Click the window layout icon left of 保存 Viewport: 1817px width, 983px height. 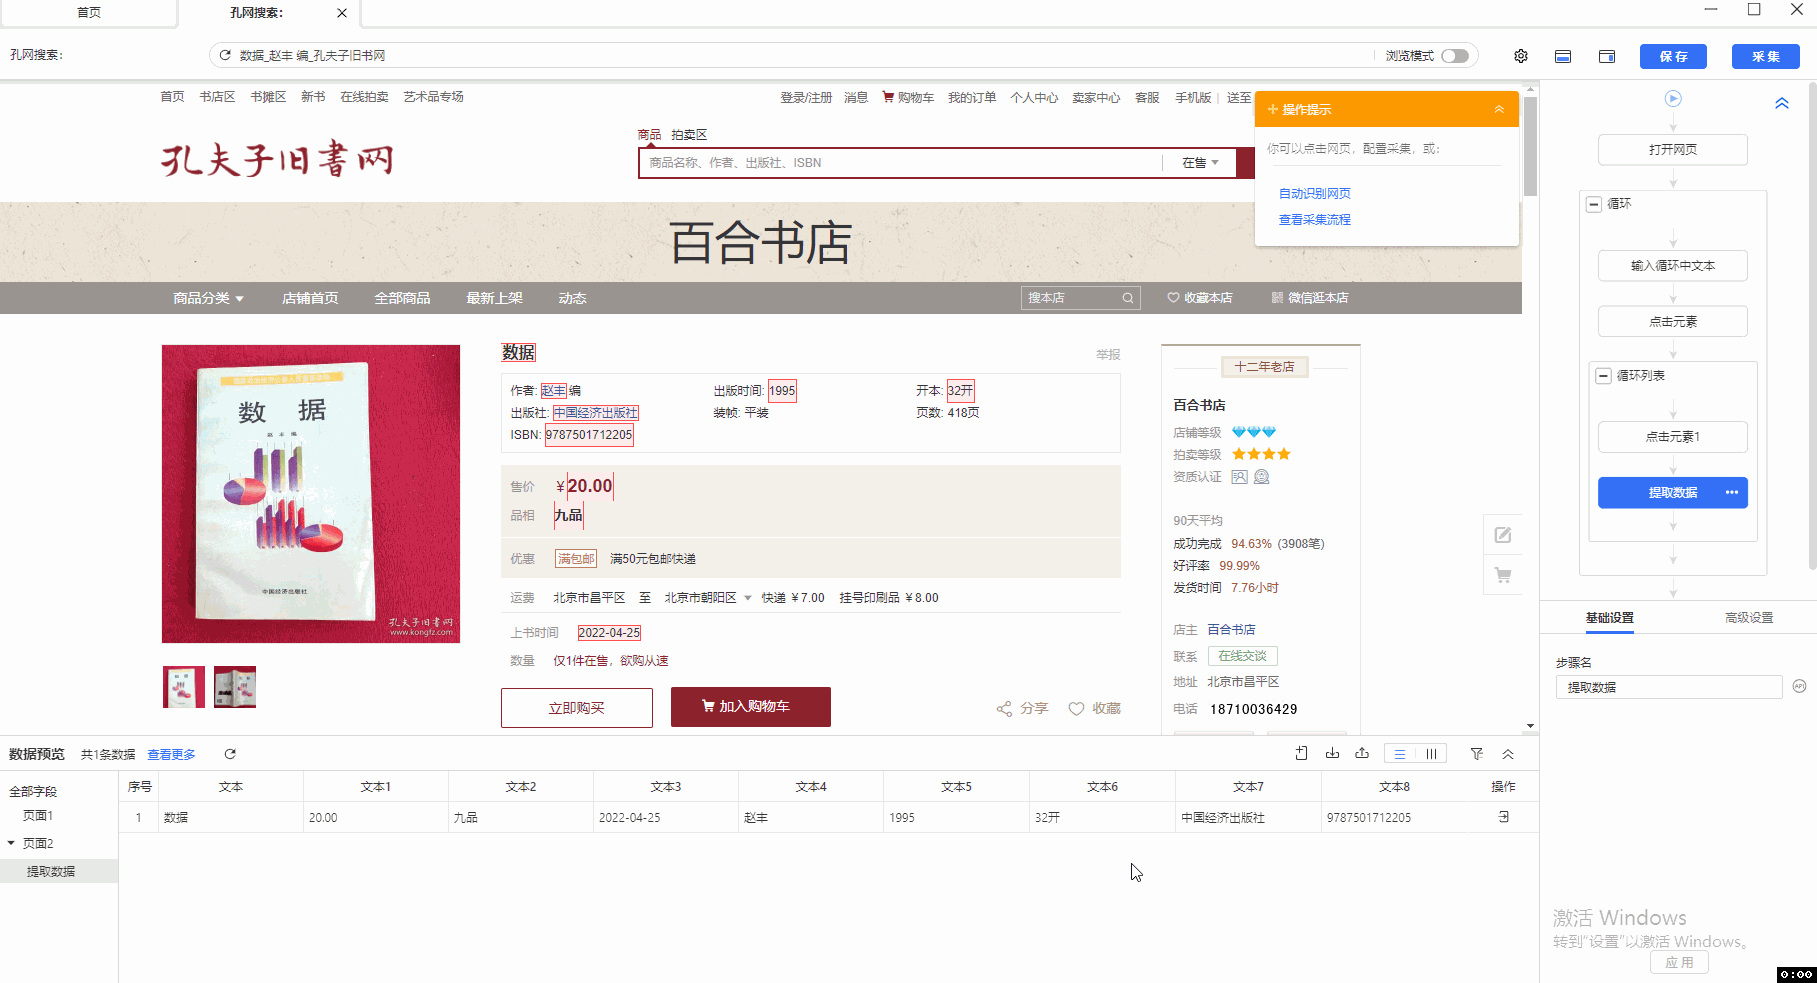[x=1607, y=56]
